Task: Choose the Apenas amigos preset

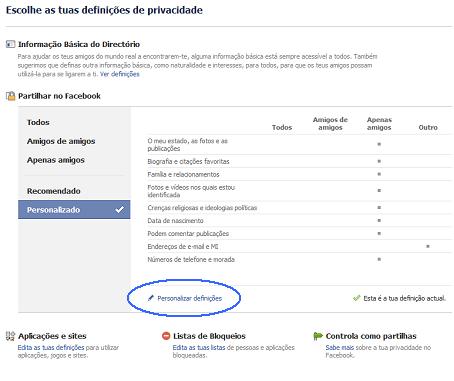Action: (56, 160)
